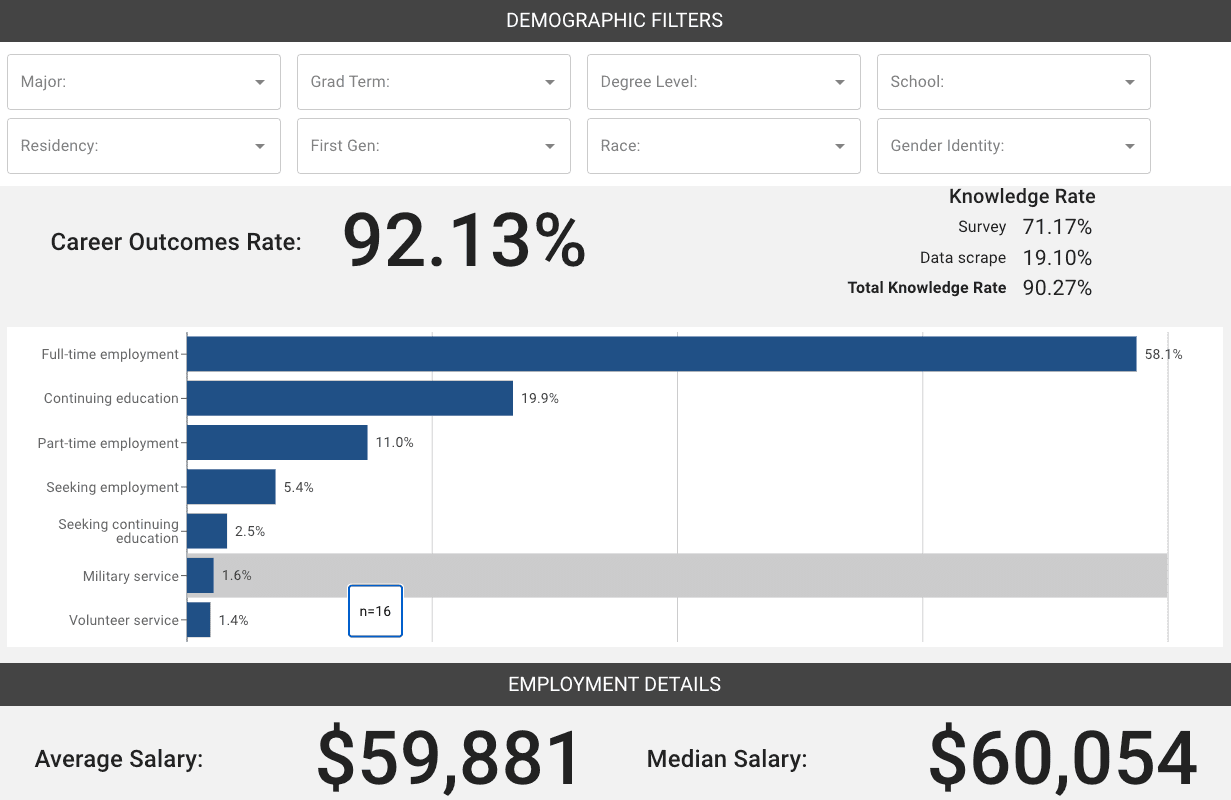1231x800 pixels.
Task: Select the Seeking employment bar
Action: click(x=231, y=487)
